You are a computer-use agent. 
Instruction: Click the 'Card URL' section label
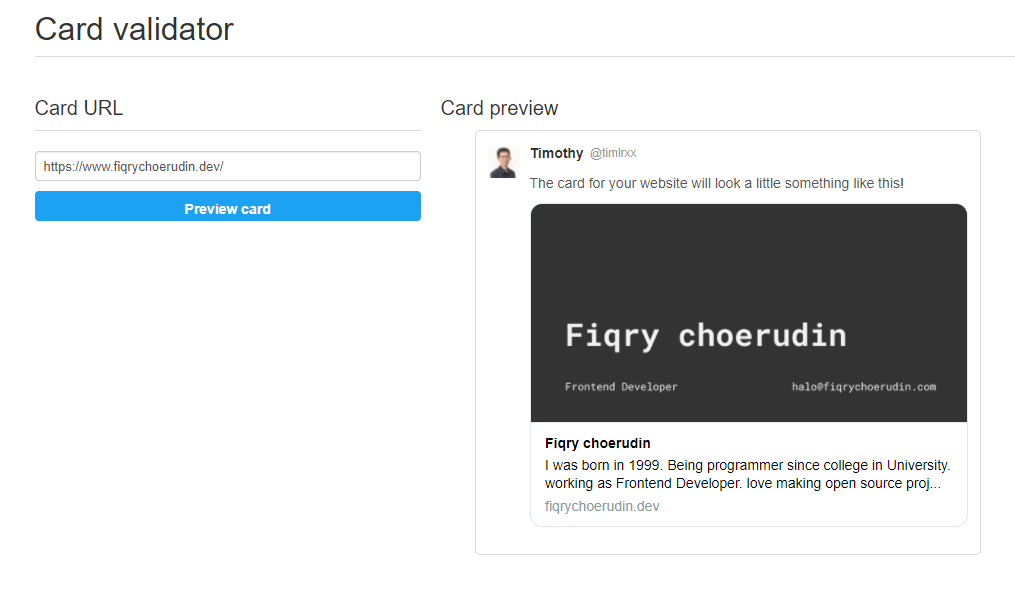pyautogui.click(x=78, y=108)
